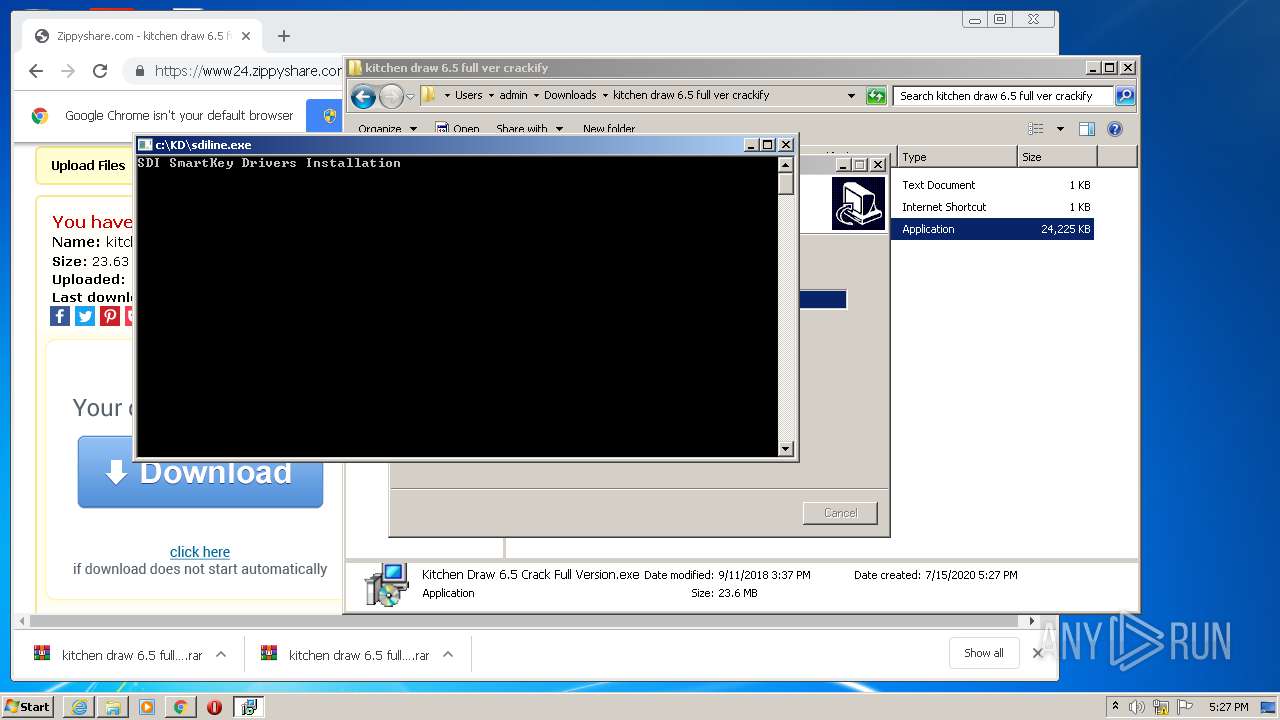Select the Internet Shortcut row

click(994, 207)
